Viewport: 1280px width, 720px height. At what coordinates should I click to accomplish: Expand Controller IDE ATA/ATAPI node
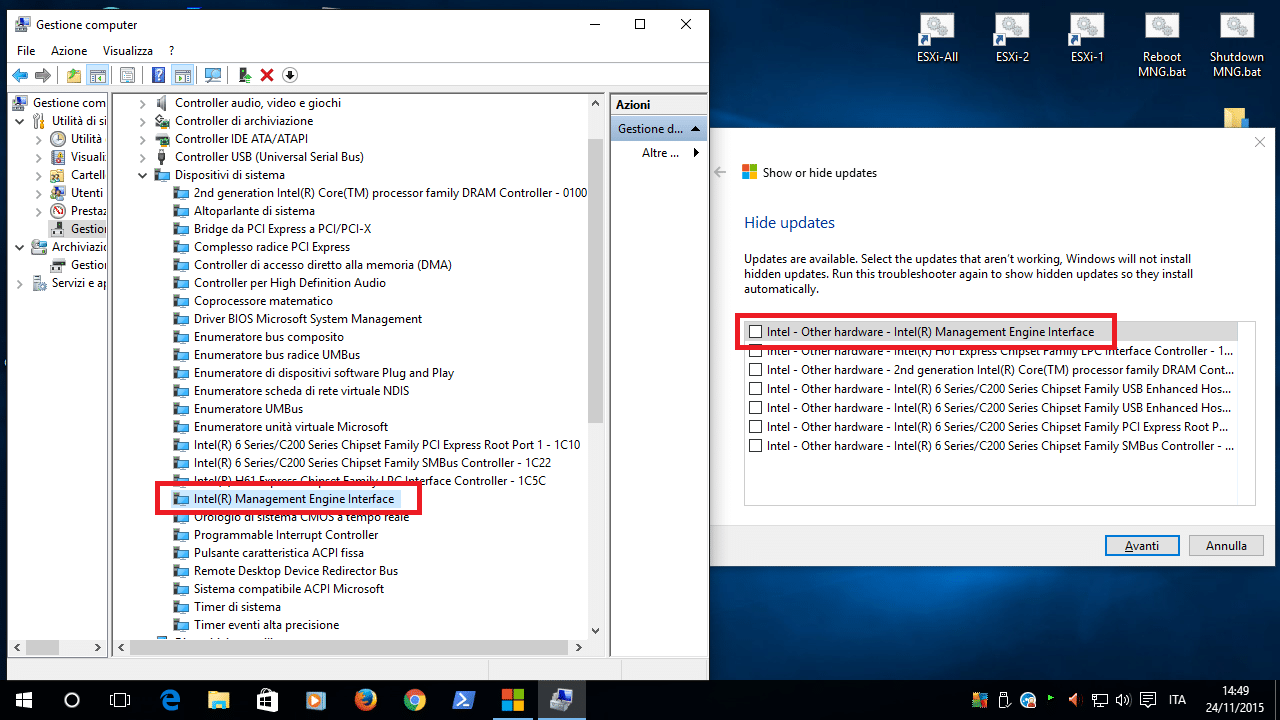point(142,139)
